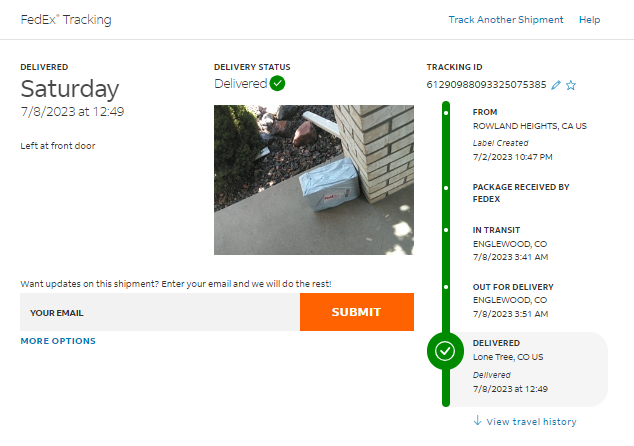The height and width of the screenshot is (446, 634).
Task: Click the In Transit timeline marker dot
Action: [446, 230]
